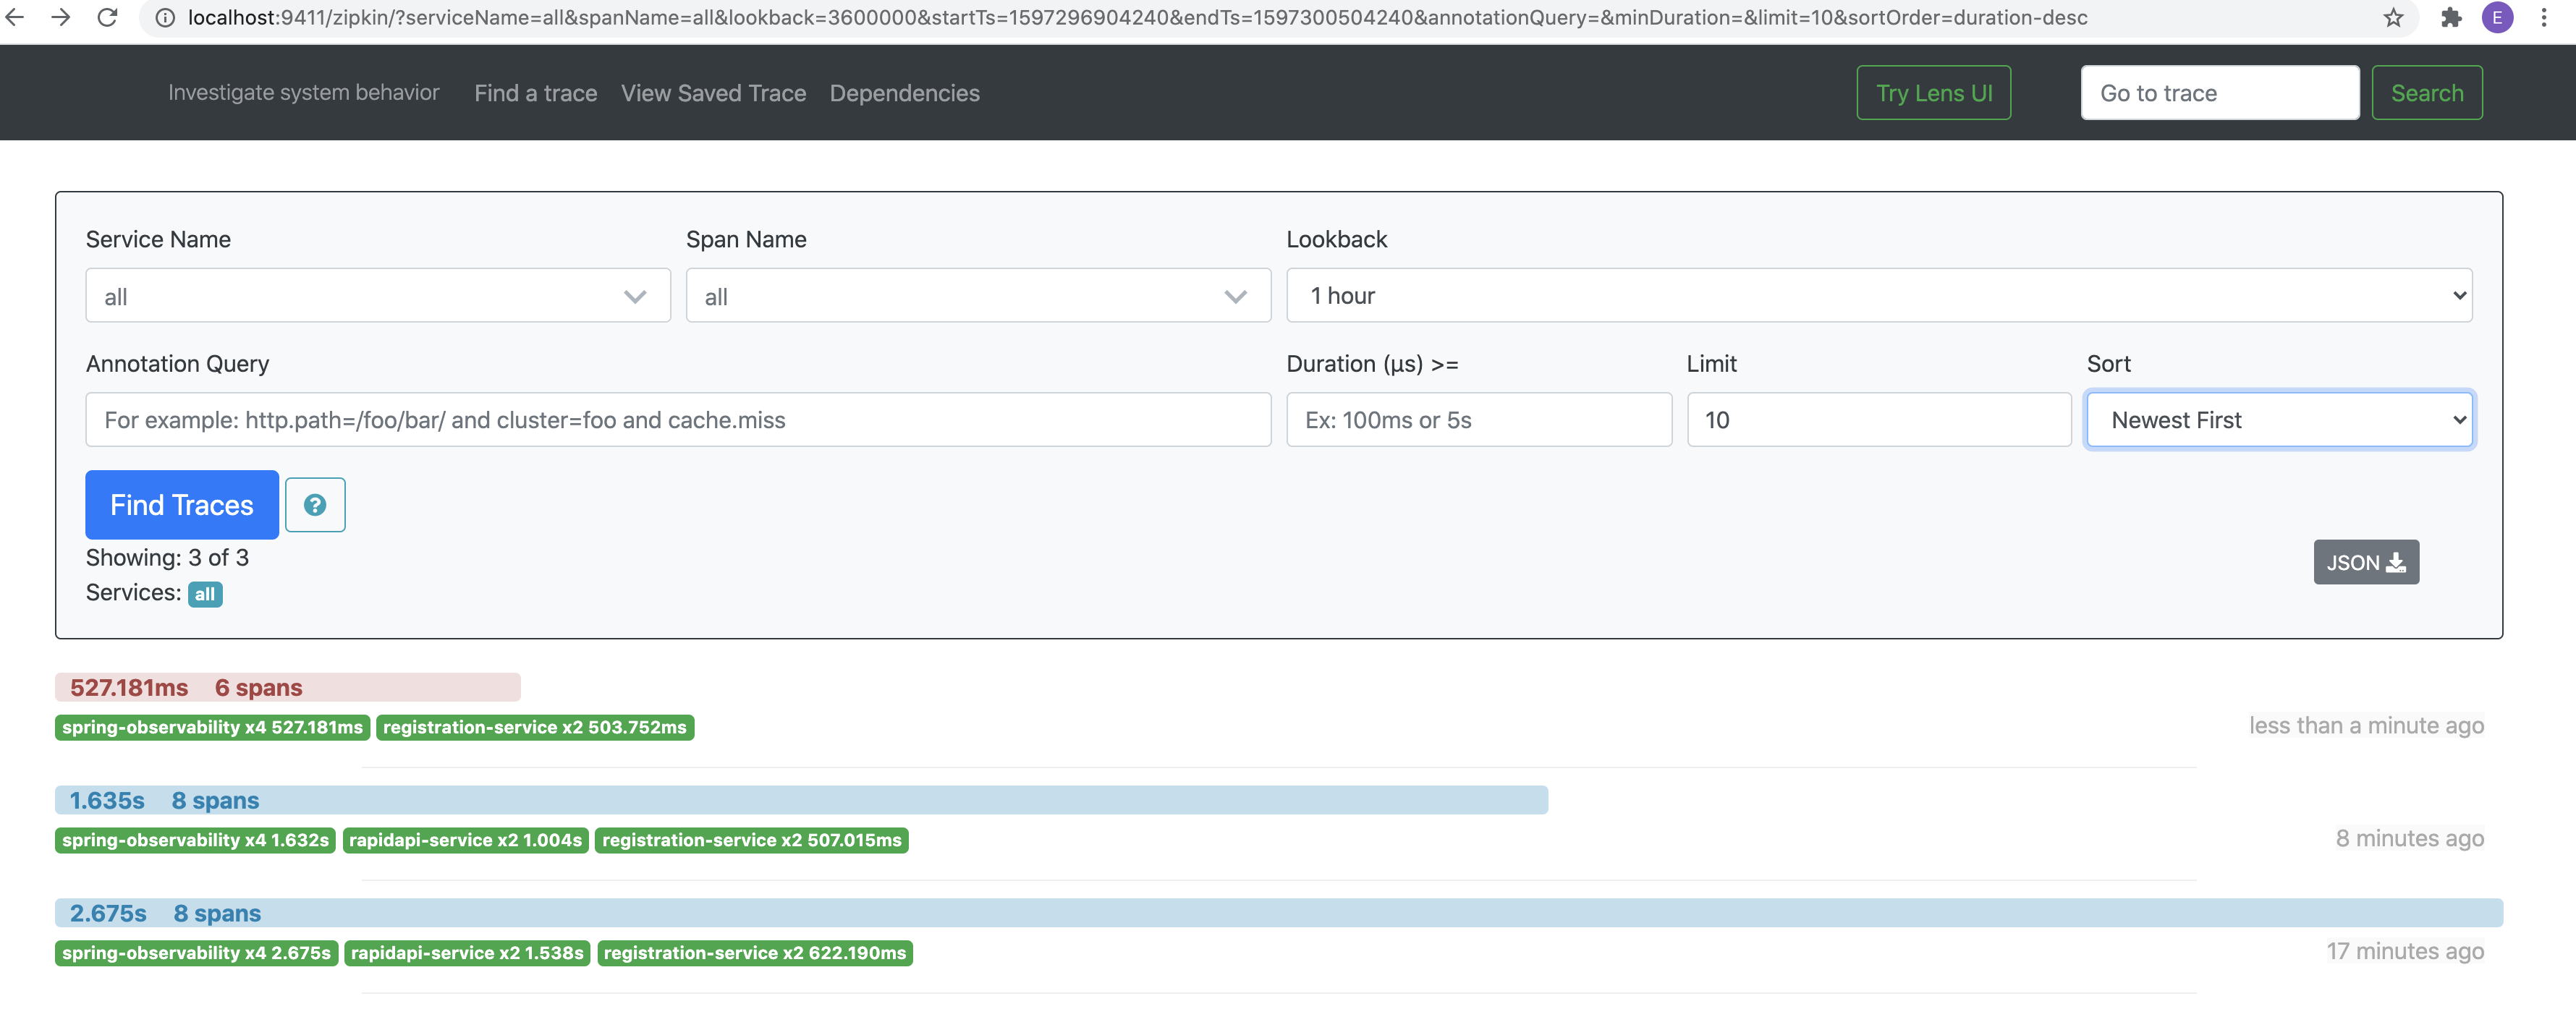The width and height of the screenshot is (2576, 1030).
Task: Click the browser reload page icon
Action: point(107,17)
